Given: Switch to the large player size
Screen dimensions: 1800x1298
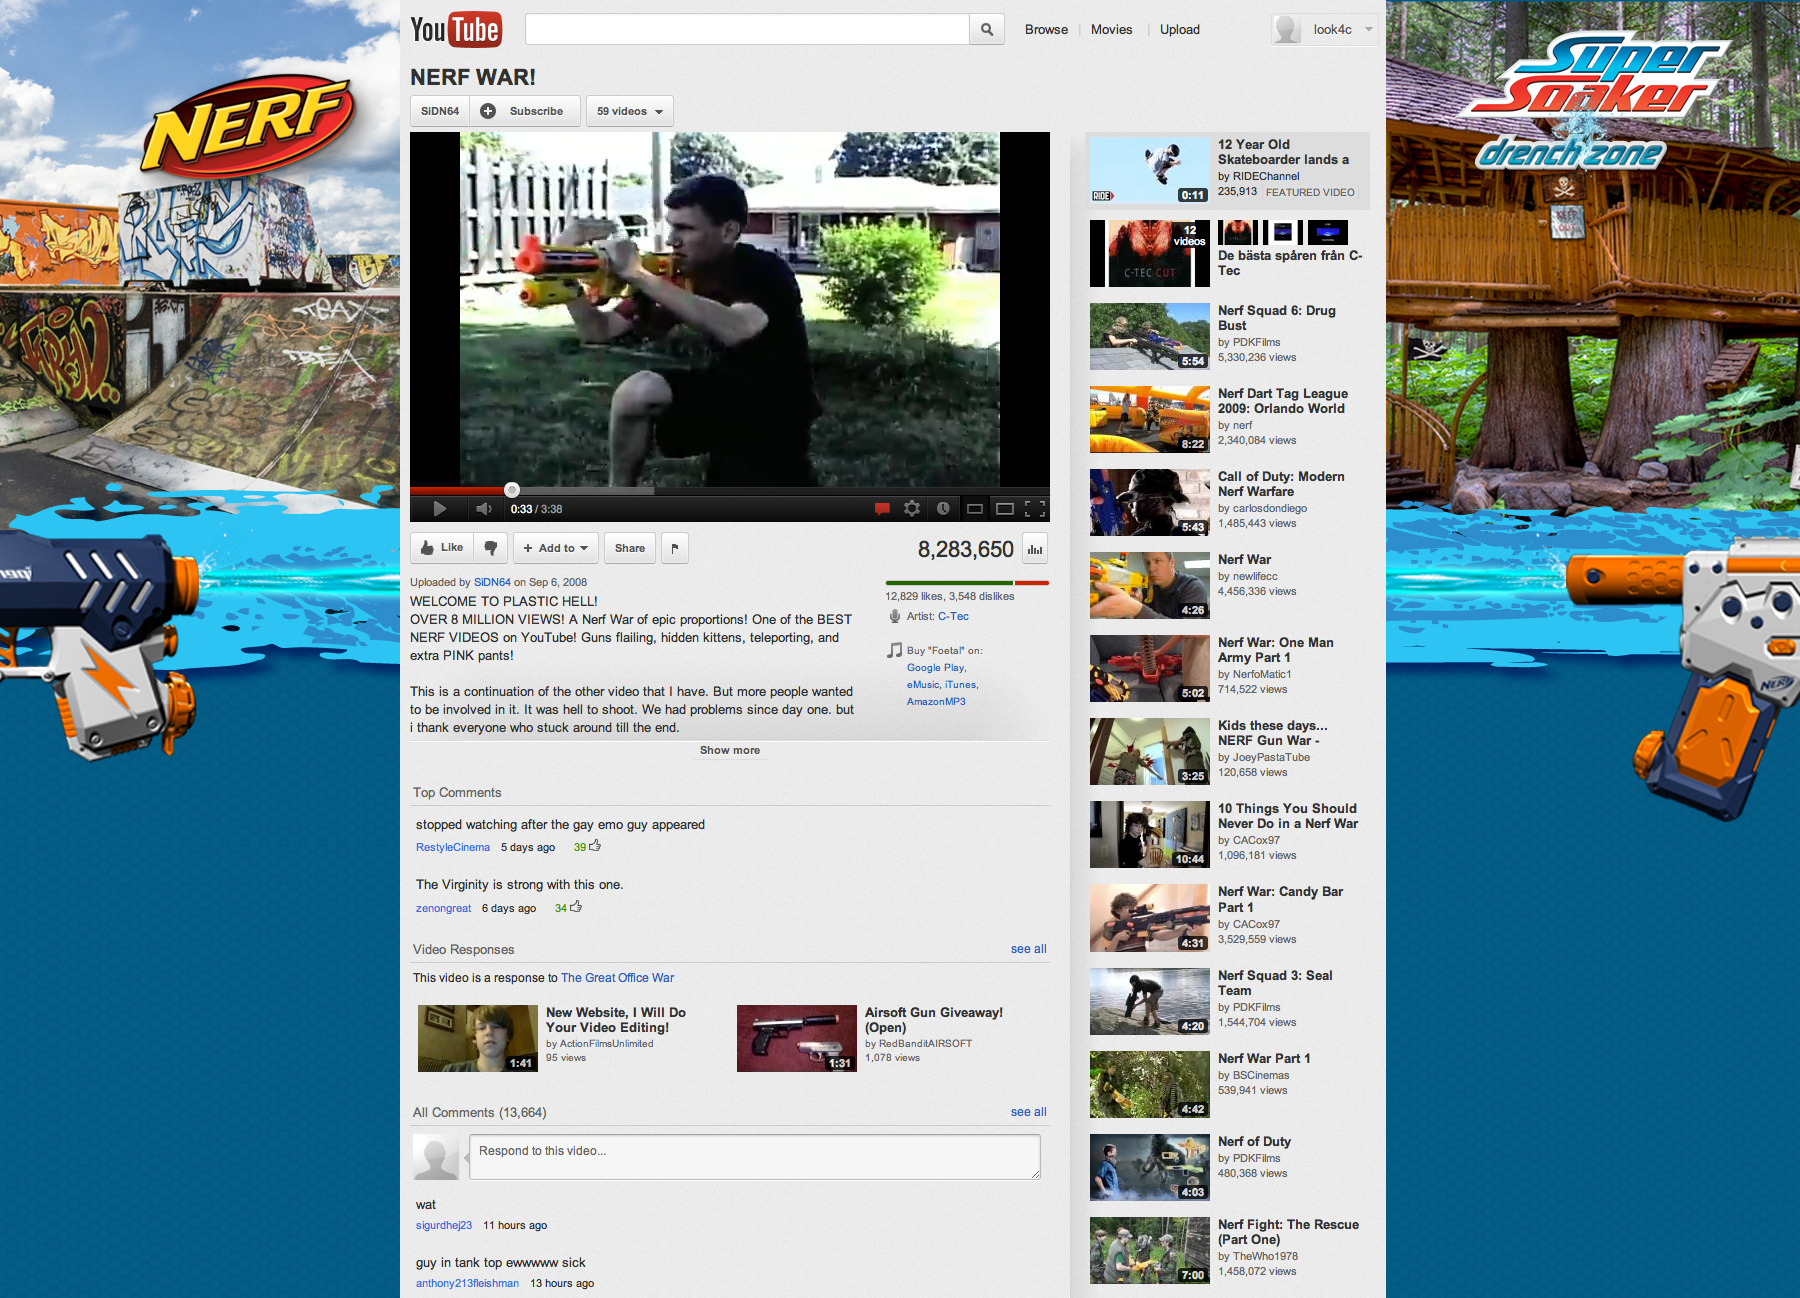Looking at the screenshot, I should coord(1005,509).
